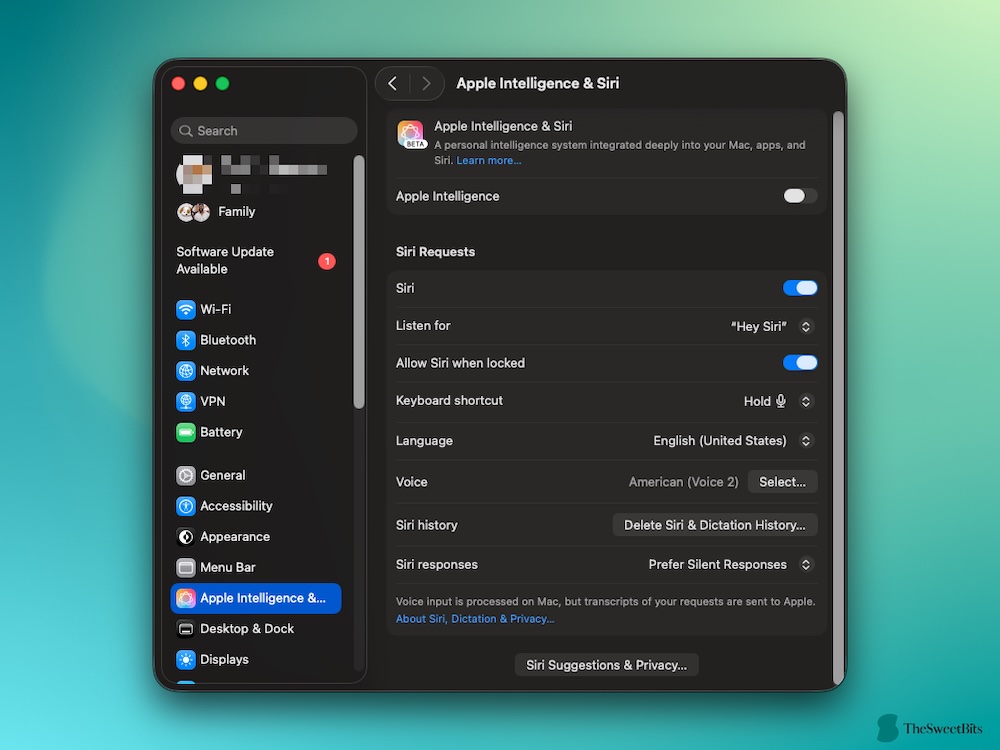The image size is (1000, 750).
Task: Click the VPN sidebar icon
Action: point(186,402)
